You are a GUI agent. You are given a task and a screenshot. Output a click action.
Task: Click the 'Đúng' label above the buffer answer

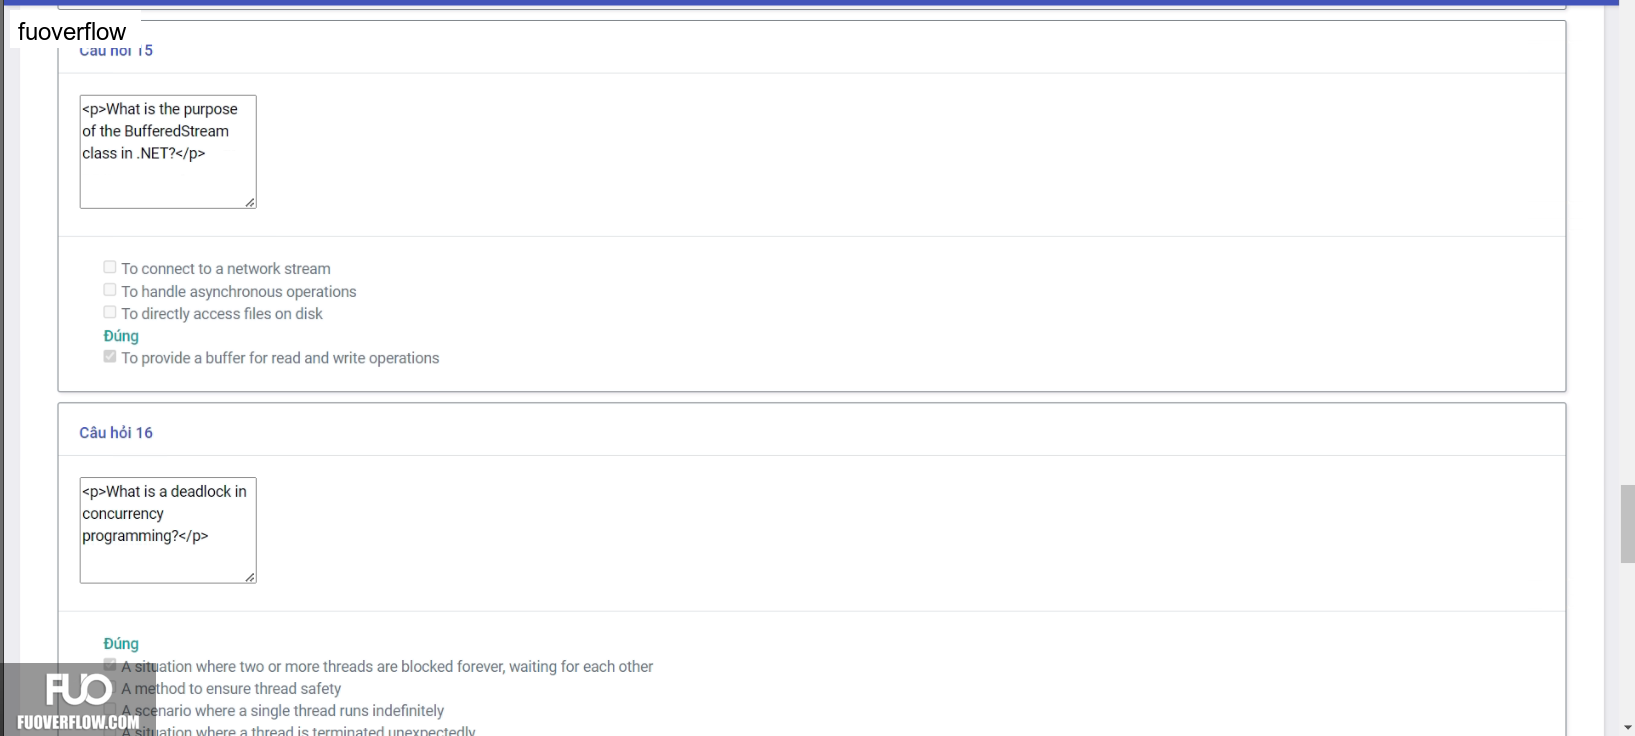click(121, 336)
